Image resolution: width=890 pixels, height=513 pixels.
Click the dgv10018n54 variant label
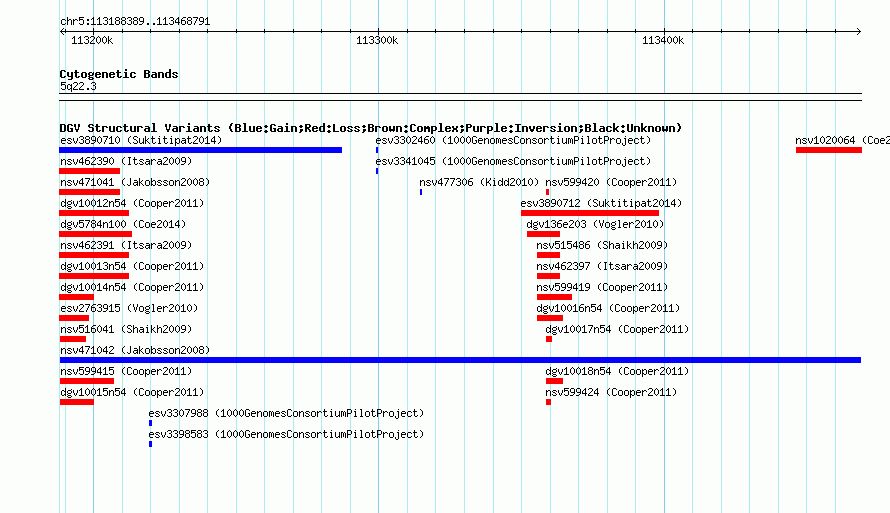[617, 371]
